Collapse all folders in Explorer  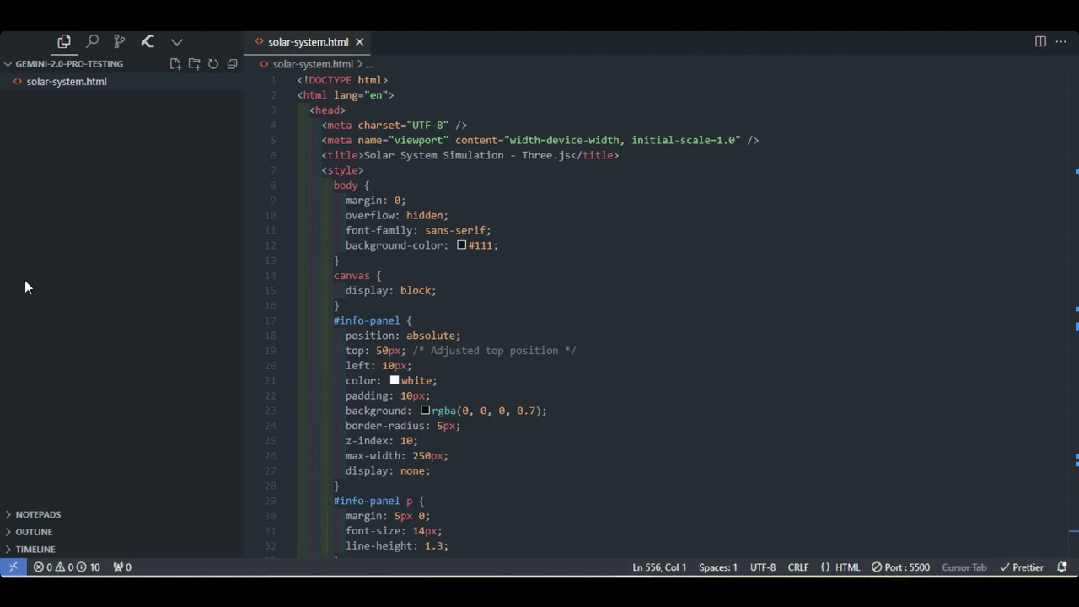[x=232, y=64]
